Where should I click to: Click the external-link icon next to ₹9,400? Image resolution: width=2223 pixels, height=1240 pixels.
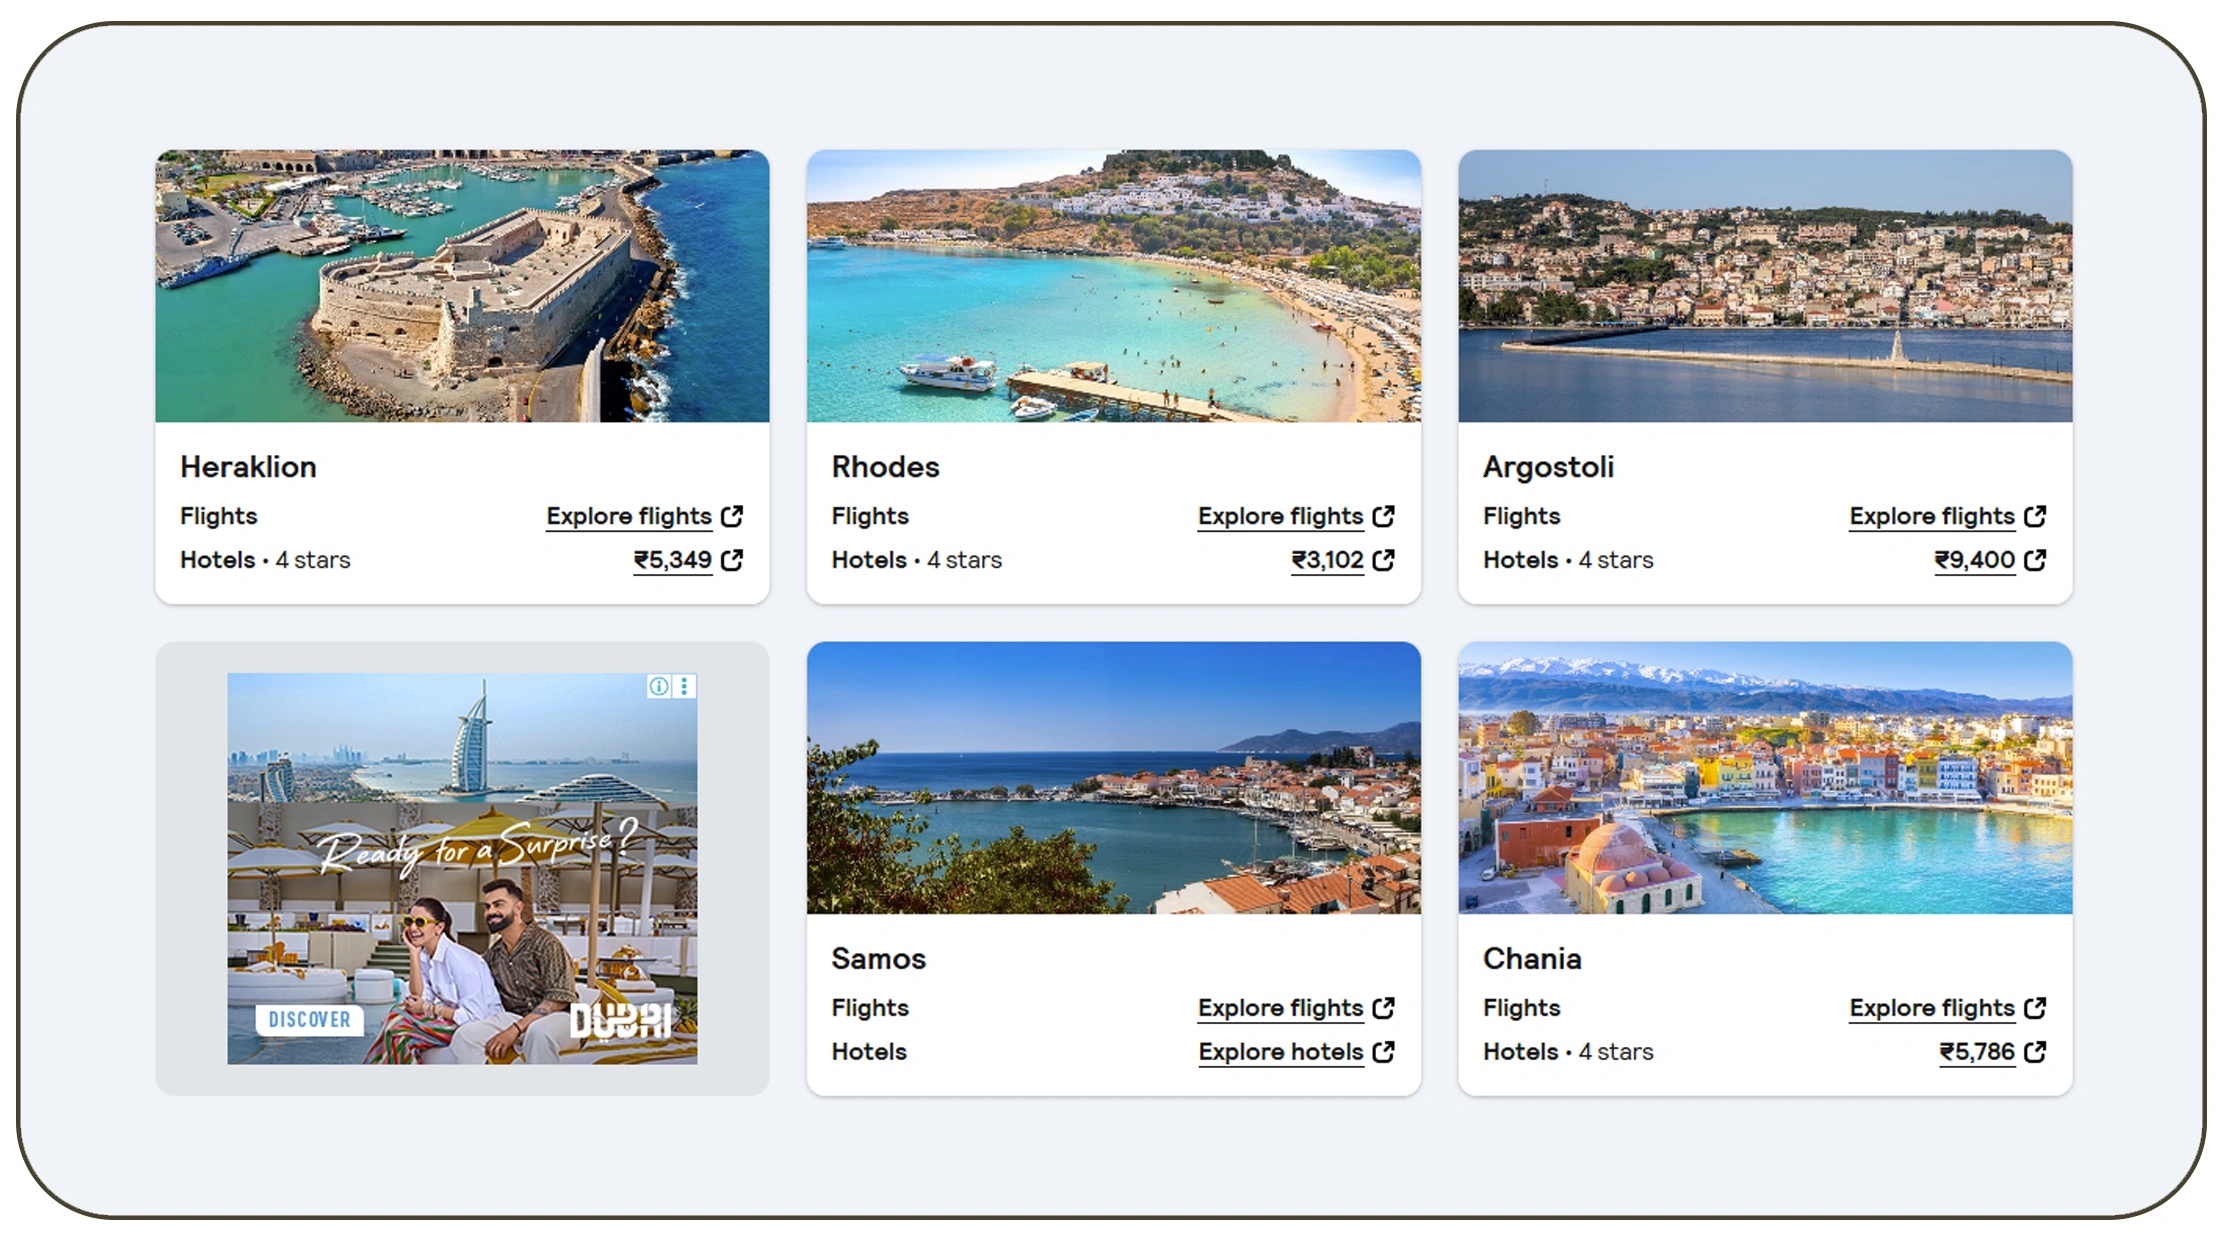tap(2034, 560)
